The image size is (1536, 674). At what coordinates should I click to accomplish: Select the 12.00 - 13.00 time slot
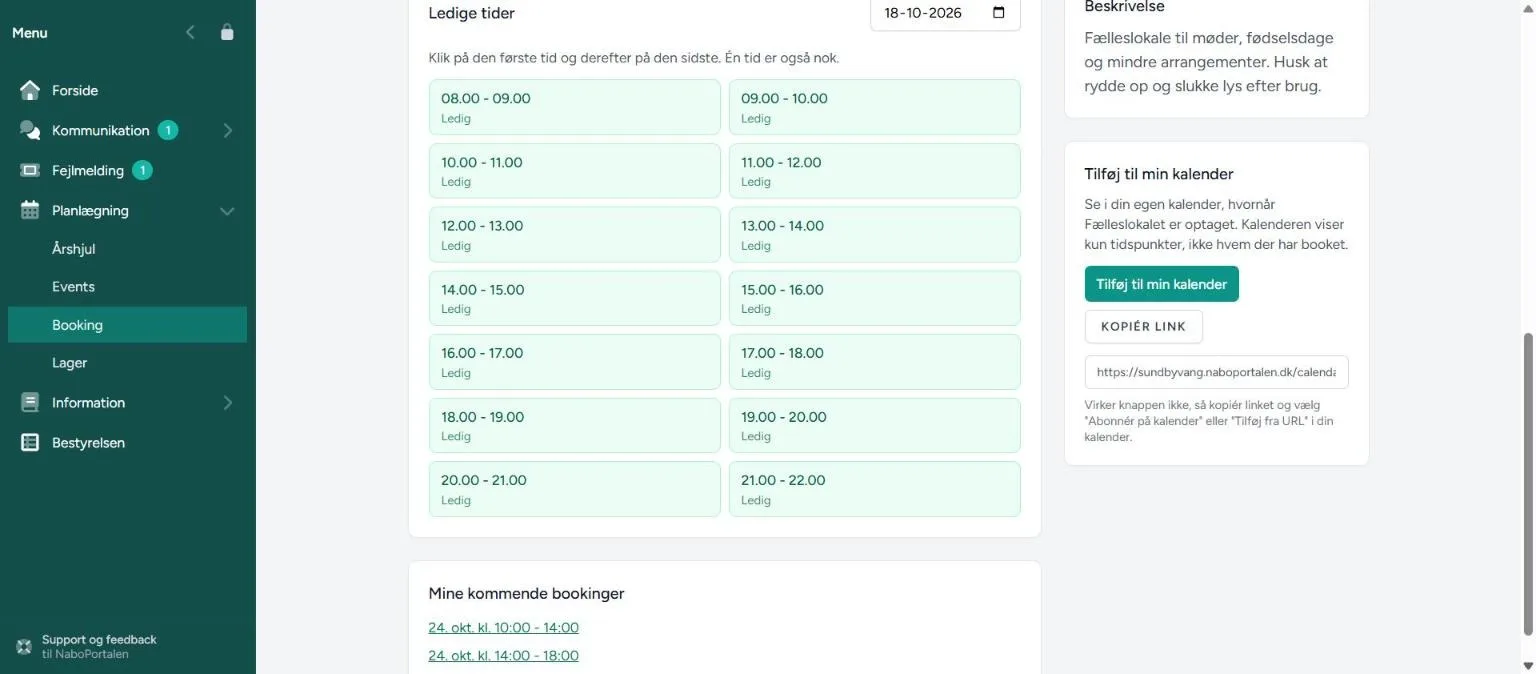point(575,234)
